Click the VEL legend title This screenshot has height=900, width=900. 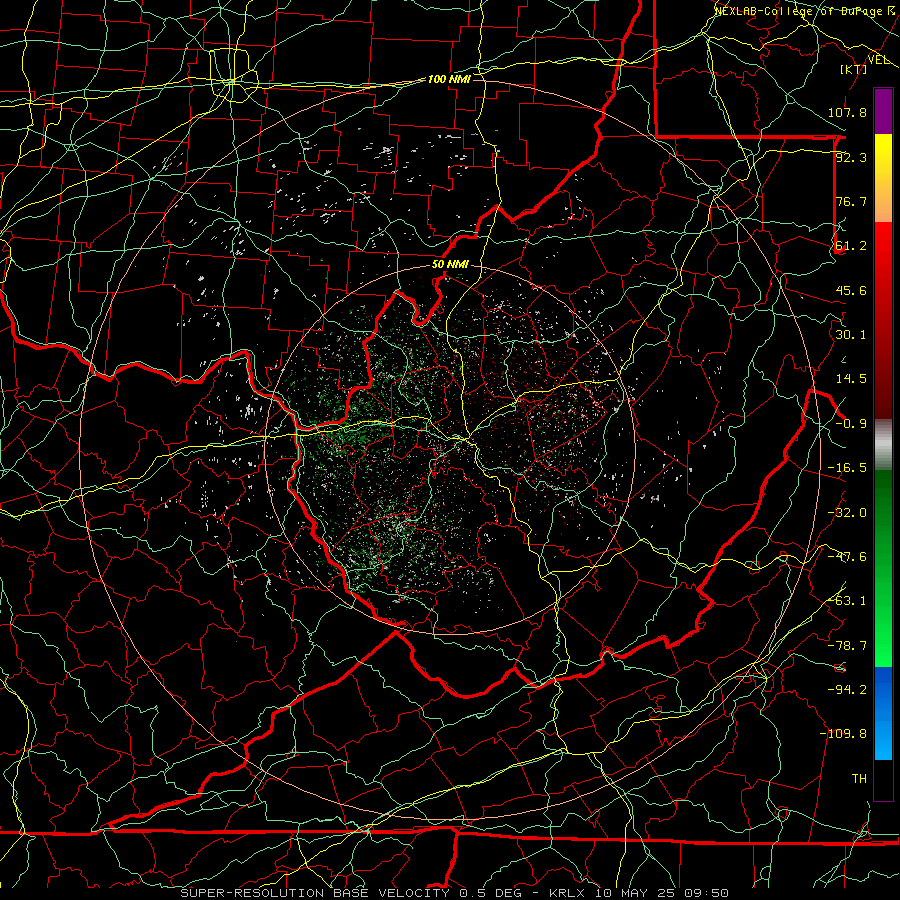point(879,60)
